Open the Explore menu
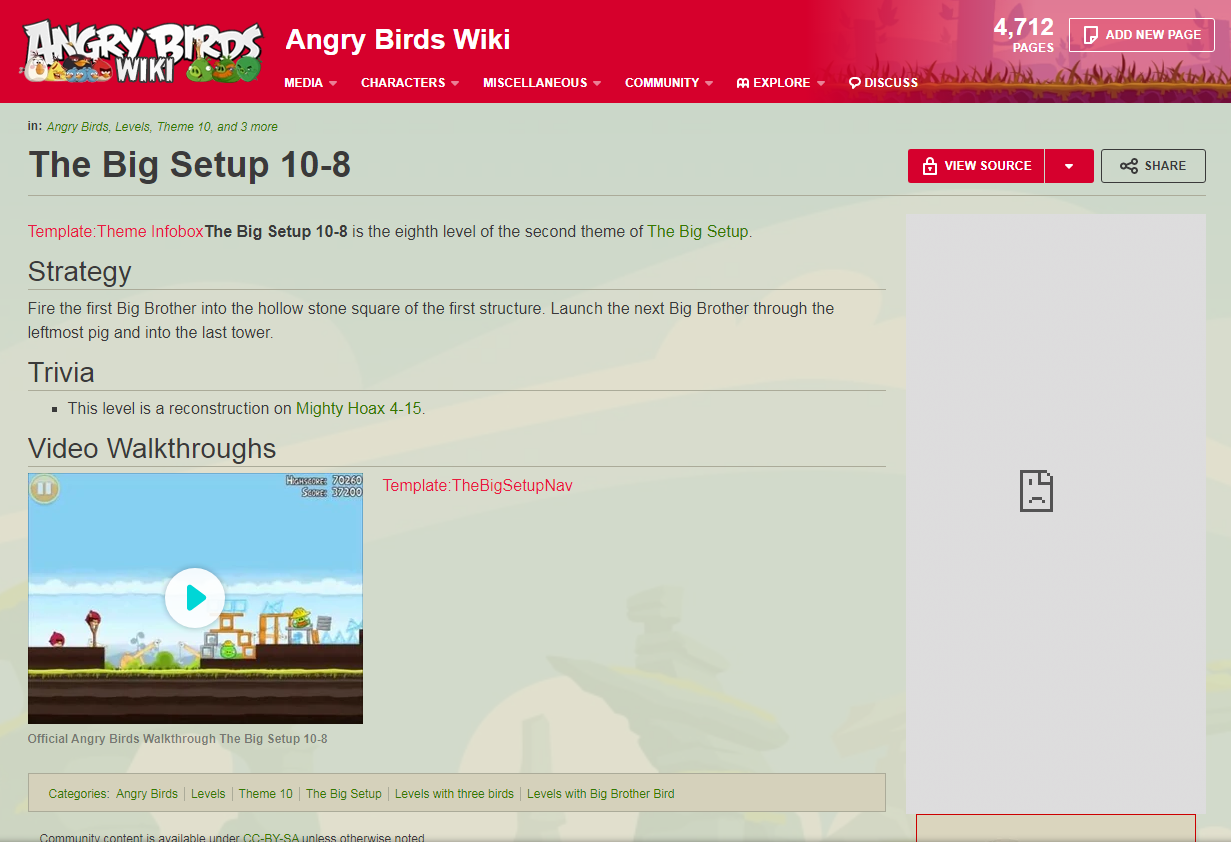The width and height of the screenshot is (1231, 842). click(x=780, y=83)
